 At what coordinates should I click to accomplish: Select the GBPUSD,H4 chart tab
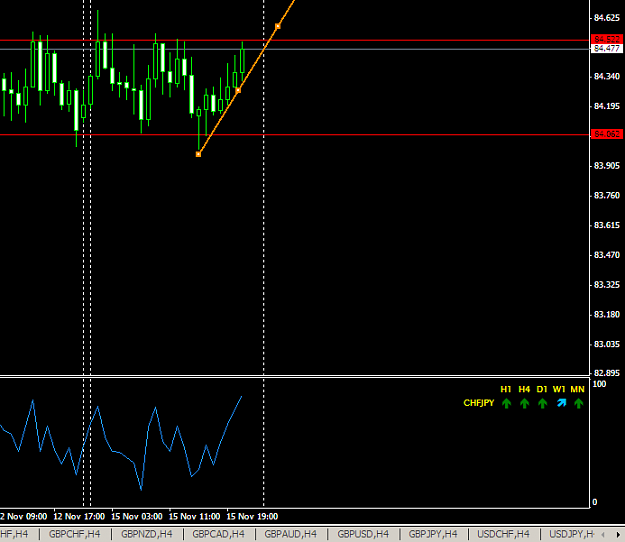tap(363, 534)
